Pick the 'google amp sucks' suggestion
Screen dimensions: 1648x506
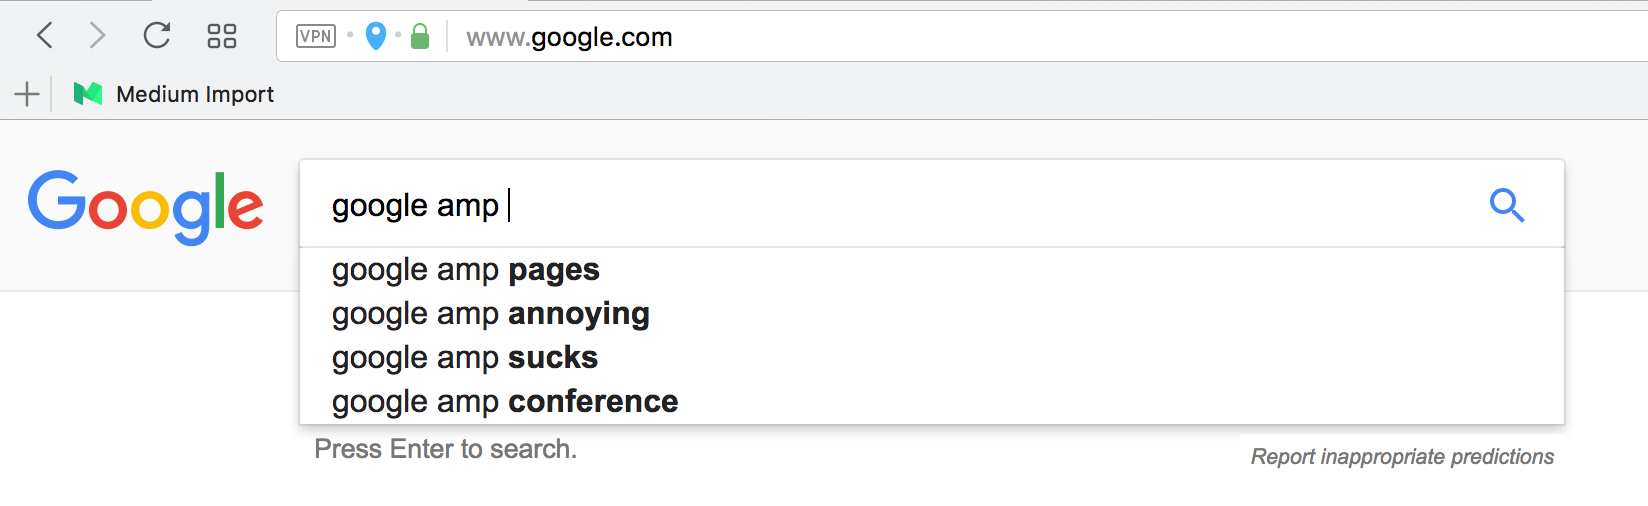pyautogui.click(x=465, y=358)
